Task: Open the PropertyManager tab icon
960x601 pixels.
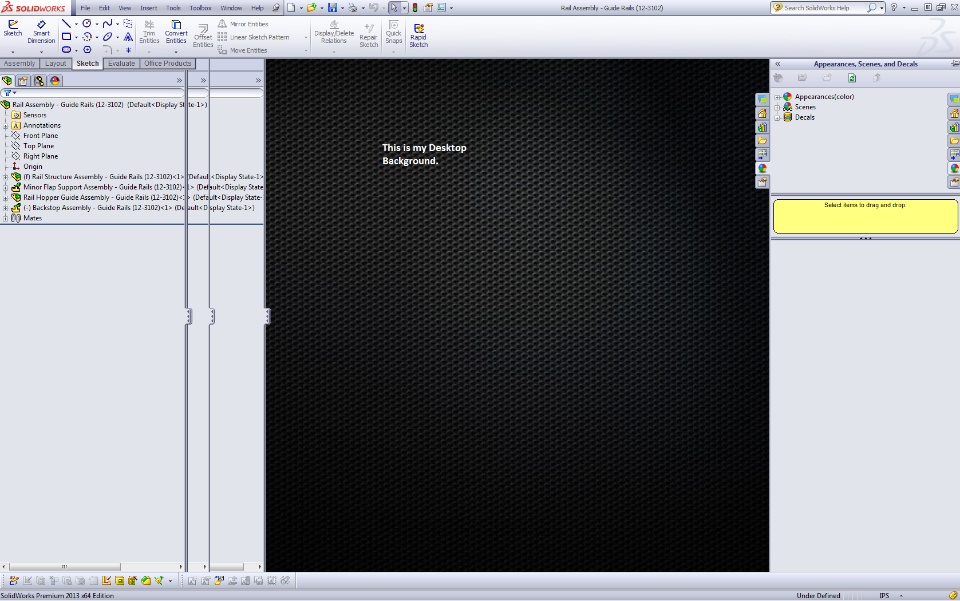Action: [23, 80]
